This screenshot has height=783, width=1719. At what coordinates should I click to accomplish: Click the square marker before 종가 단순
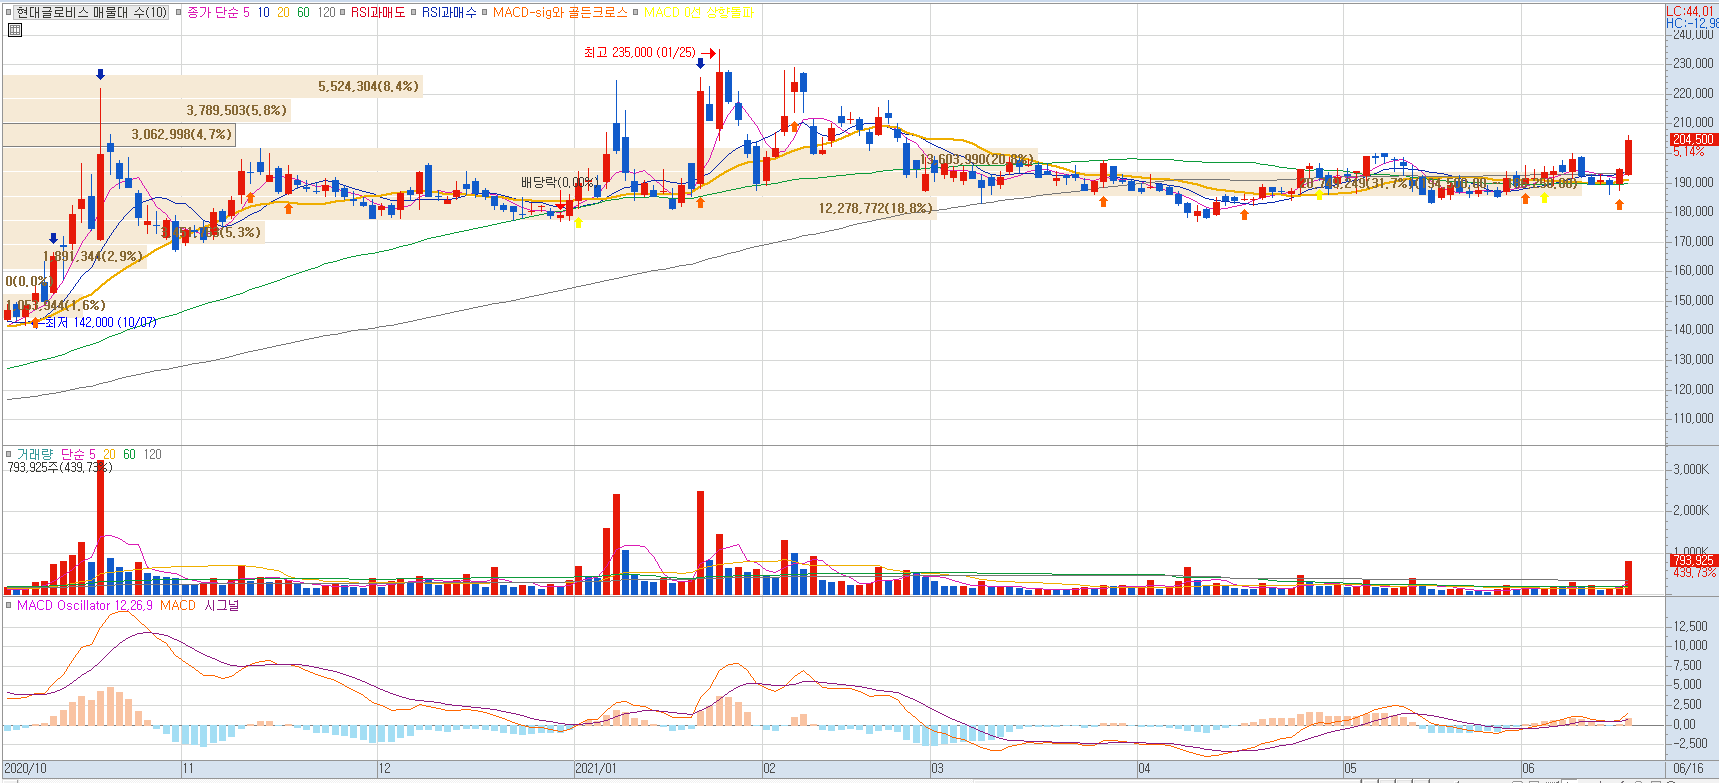(x=178, y=13)
